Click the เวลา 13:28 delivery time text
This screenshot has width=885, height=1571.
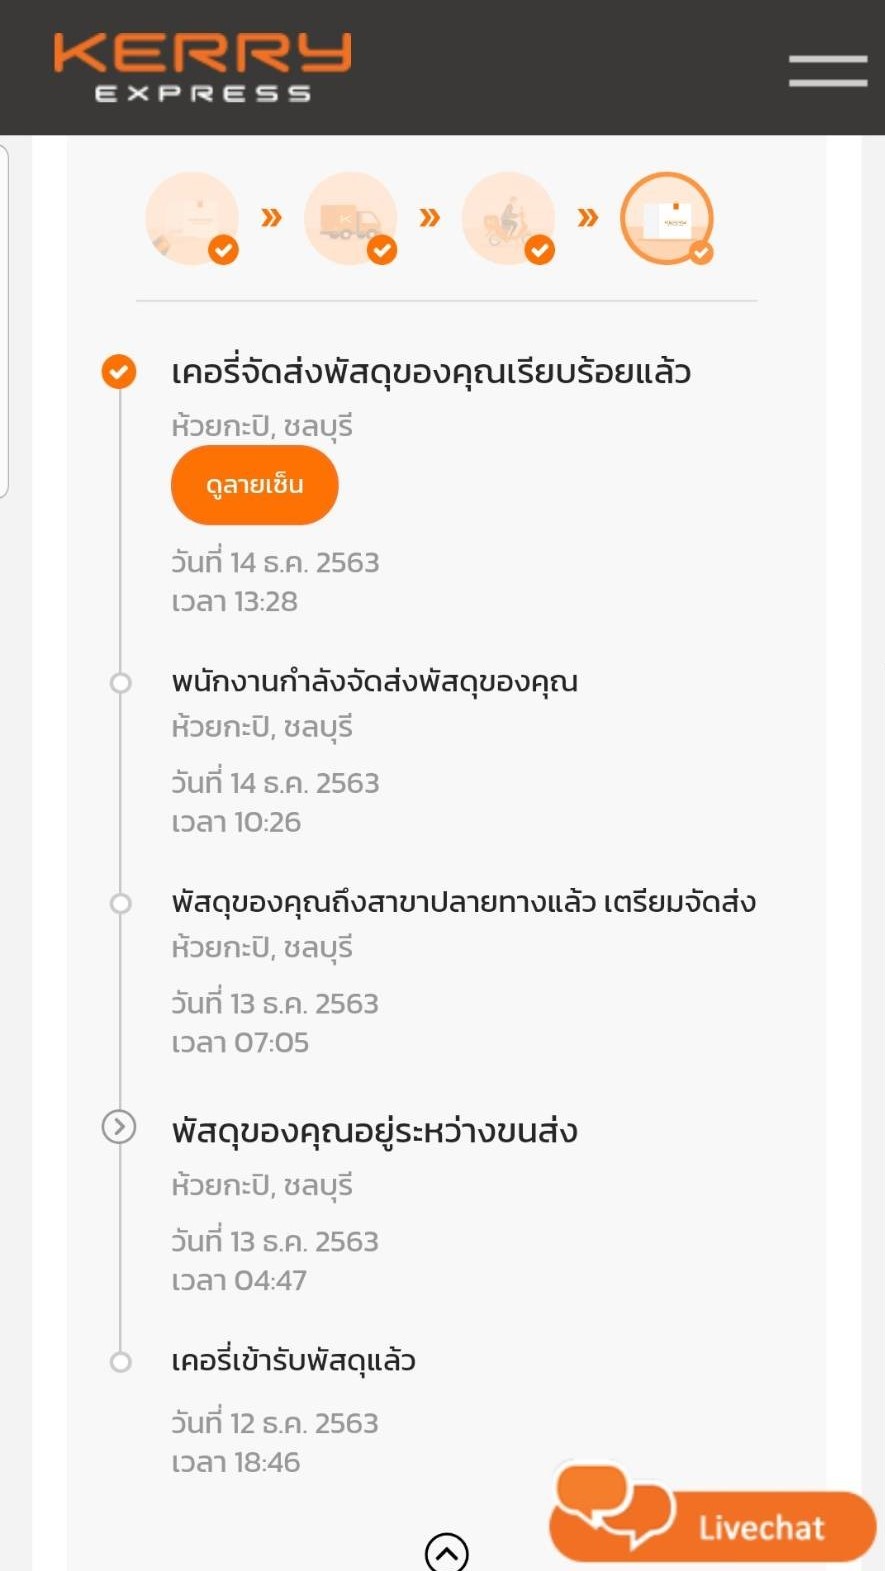point(235,601)
